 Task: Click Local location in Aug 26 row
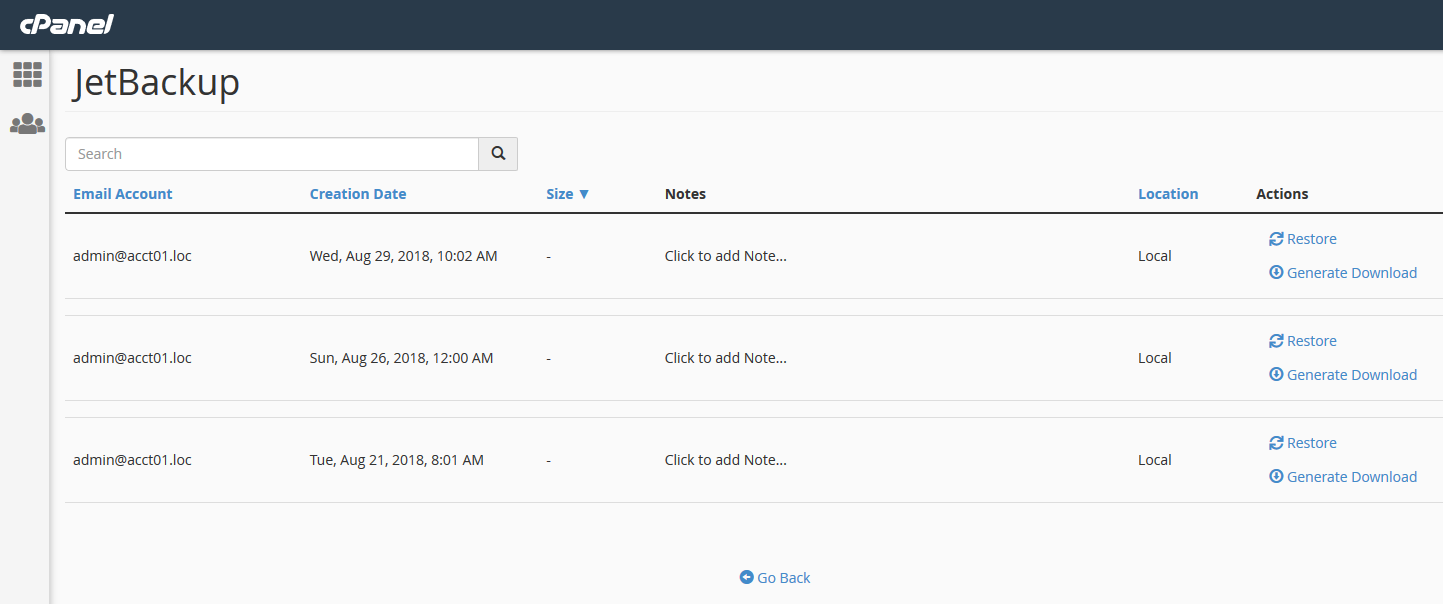tap(1155, 358)
